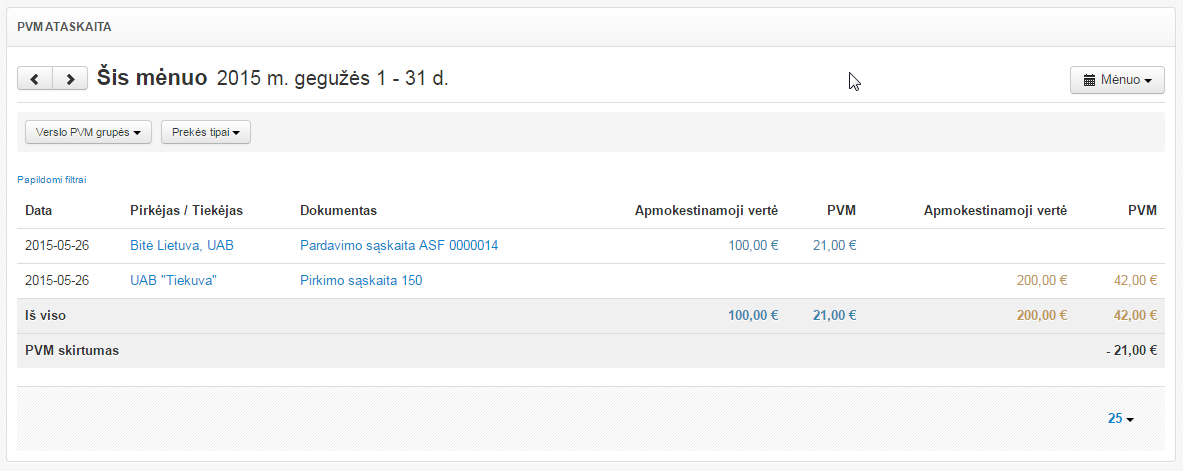Go to the next month arrow
Screen dimensions: 1183x471
click(x=69, y=79)
